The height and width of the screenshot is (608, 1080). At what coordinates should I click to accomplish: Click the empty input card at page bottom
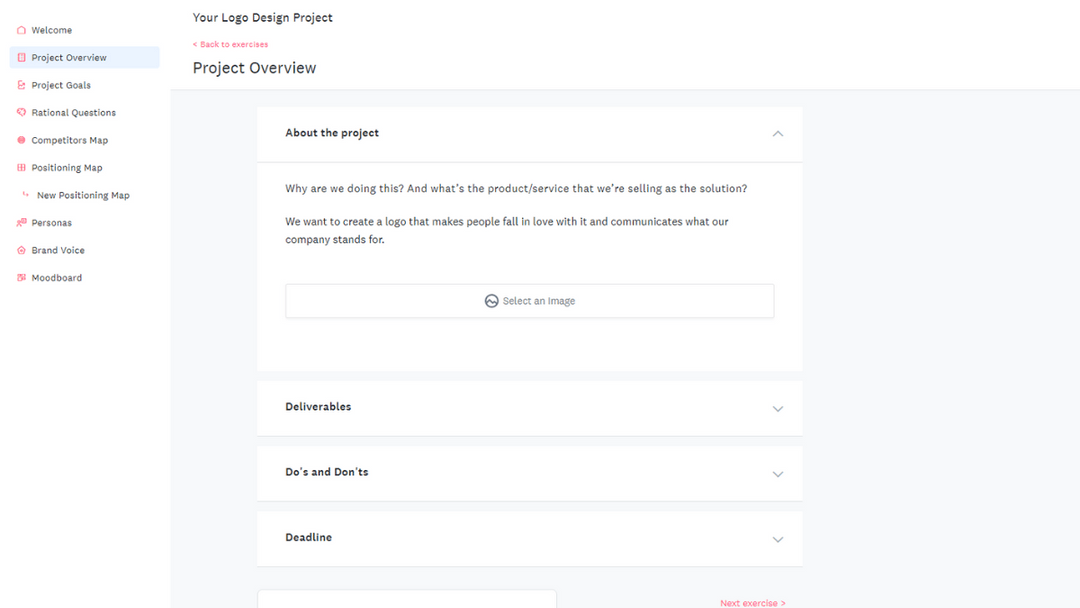click(x=406, y=601)
